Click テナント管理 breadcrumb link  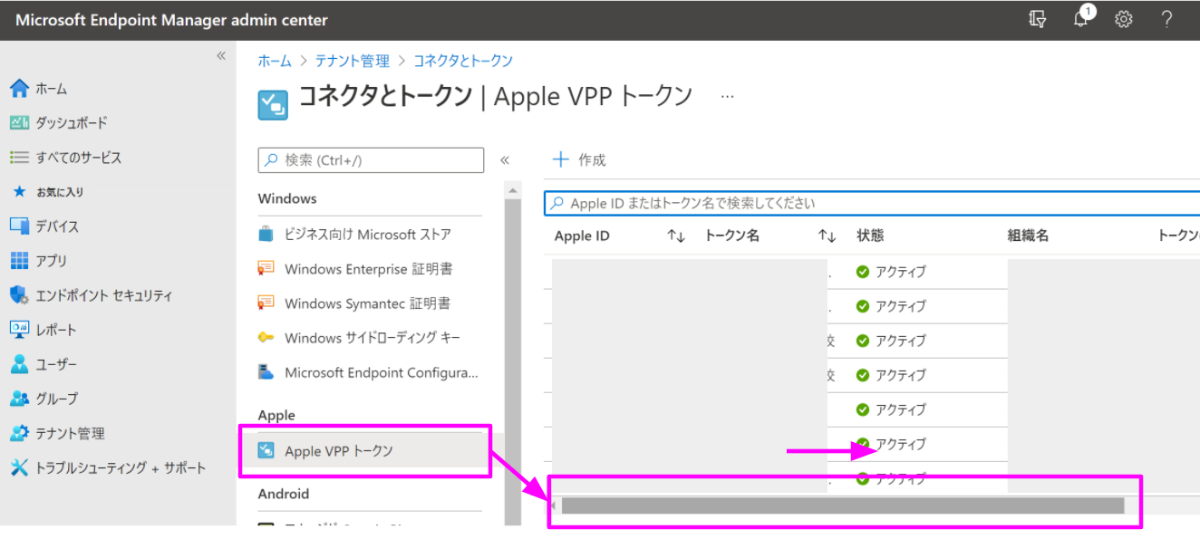(352, 61)
